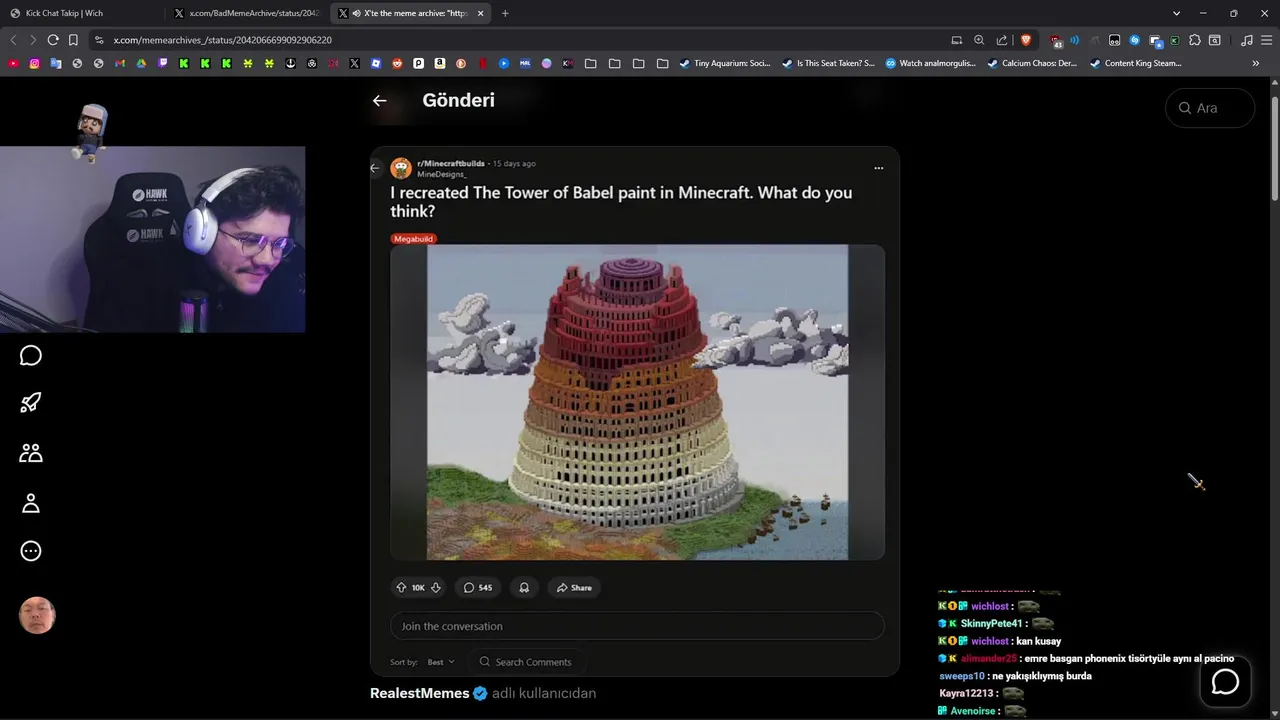This screenshot has width=1280, height=720.
Task: Bookmark this page with bookmark icon
Action: [x=73, y=40]
